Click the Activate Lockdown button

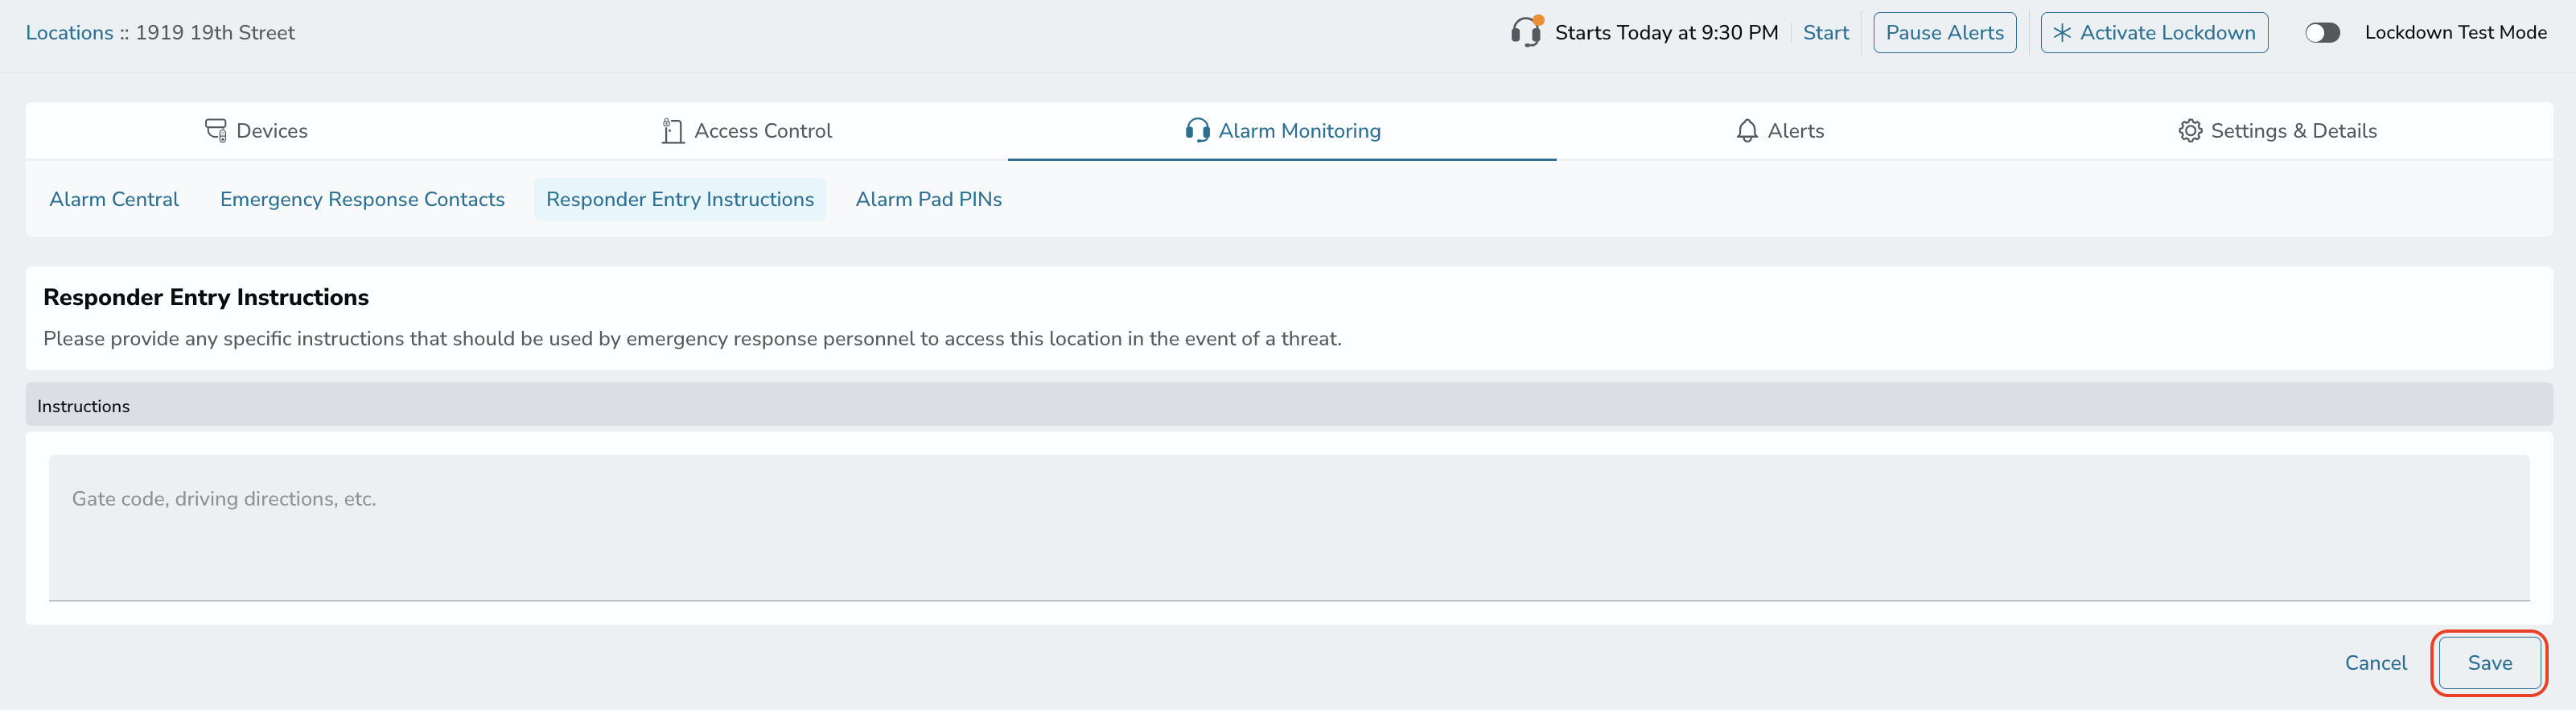click(2154, 33)
